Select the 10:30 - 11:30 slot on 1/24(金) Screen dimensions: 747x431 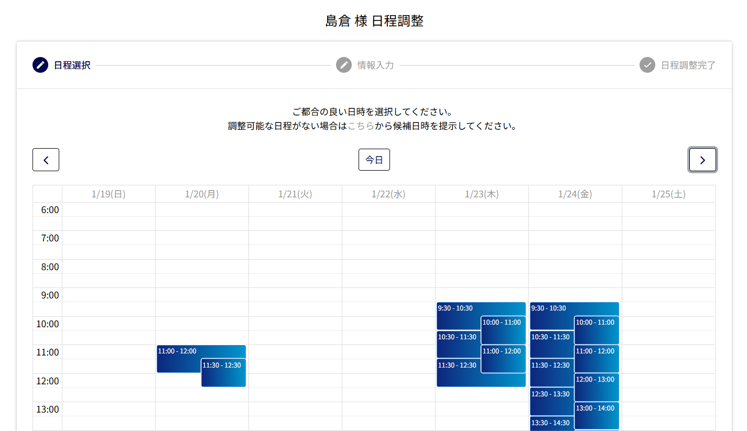552,344
